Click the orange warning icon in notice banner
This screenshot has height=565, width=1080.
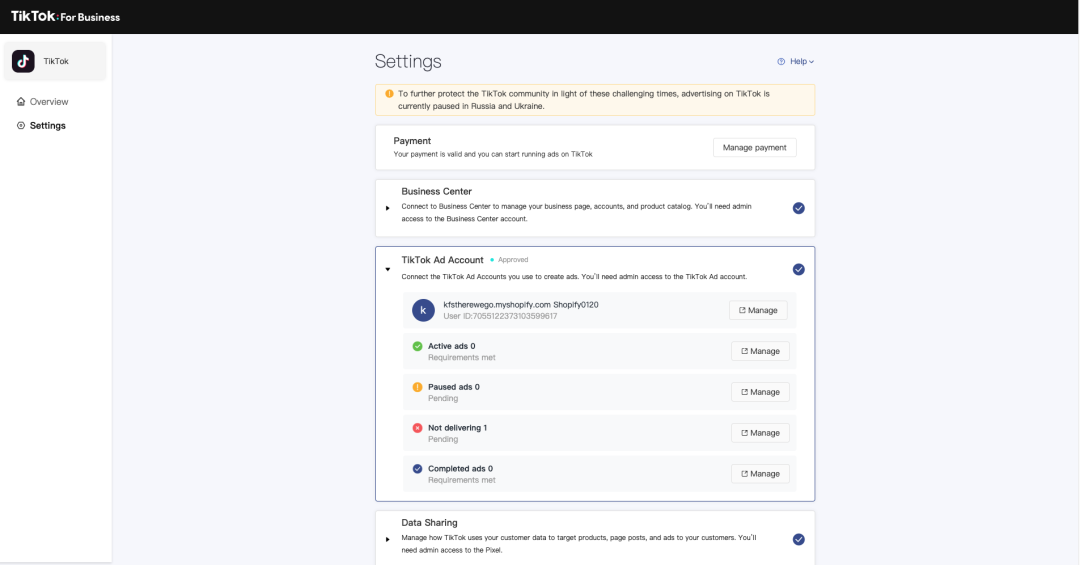pos(389,94)
